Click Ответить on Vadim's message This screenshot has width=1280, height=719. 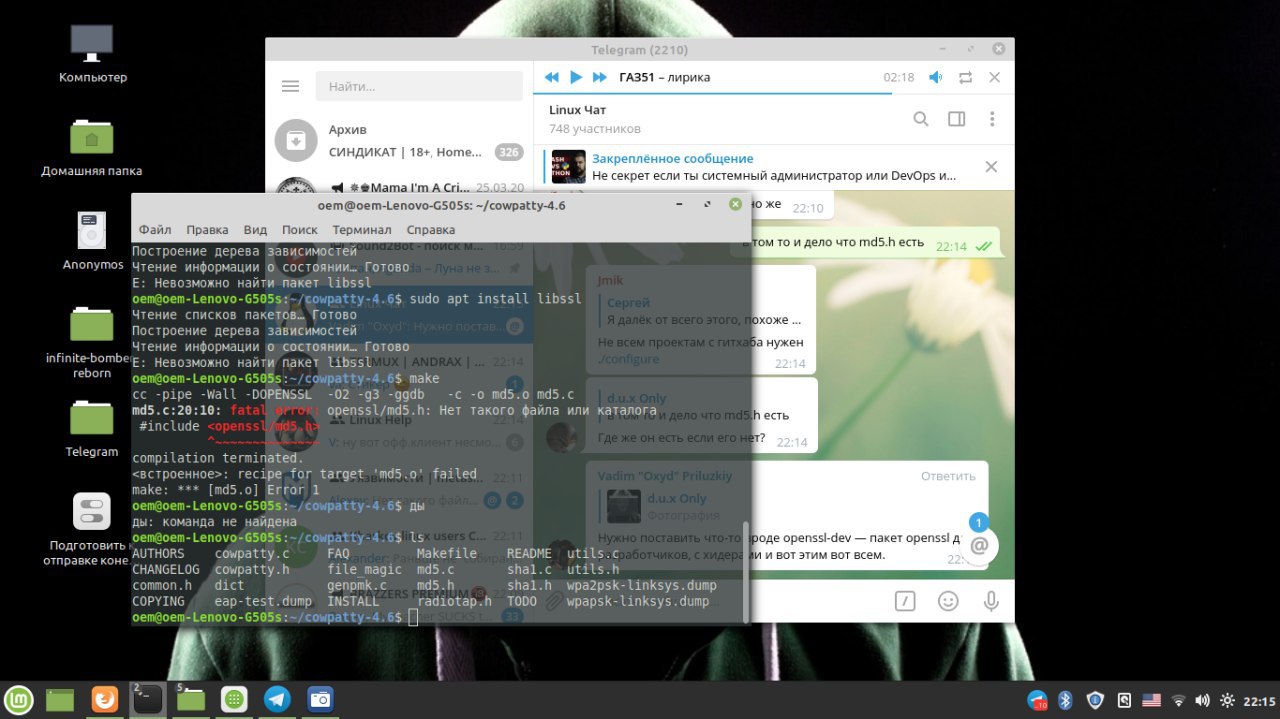click(948, 476)
